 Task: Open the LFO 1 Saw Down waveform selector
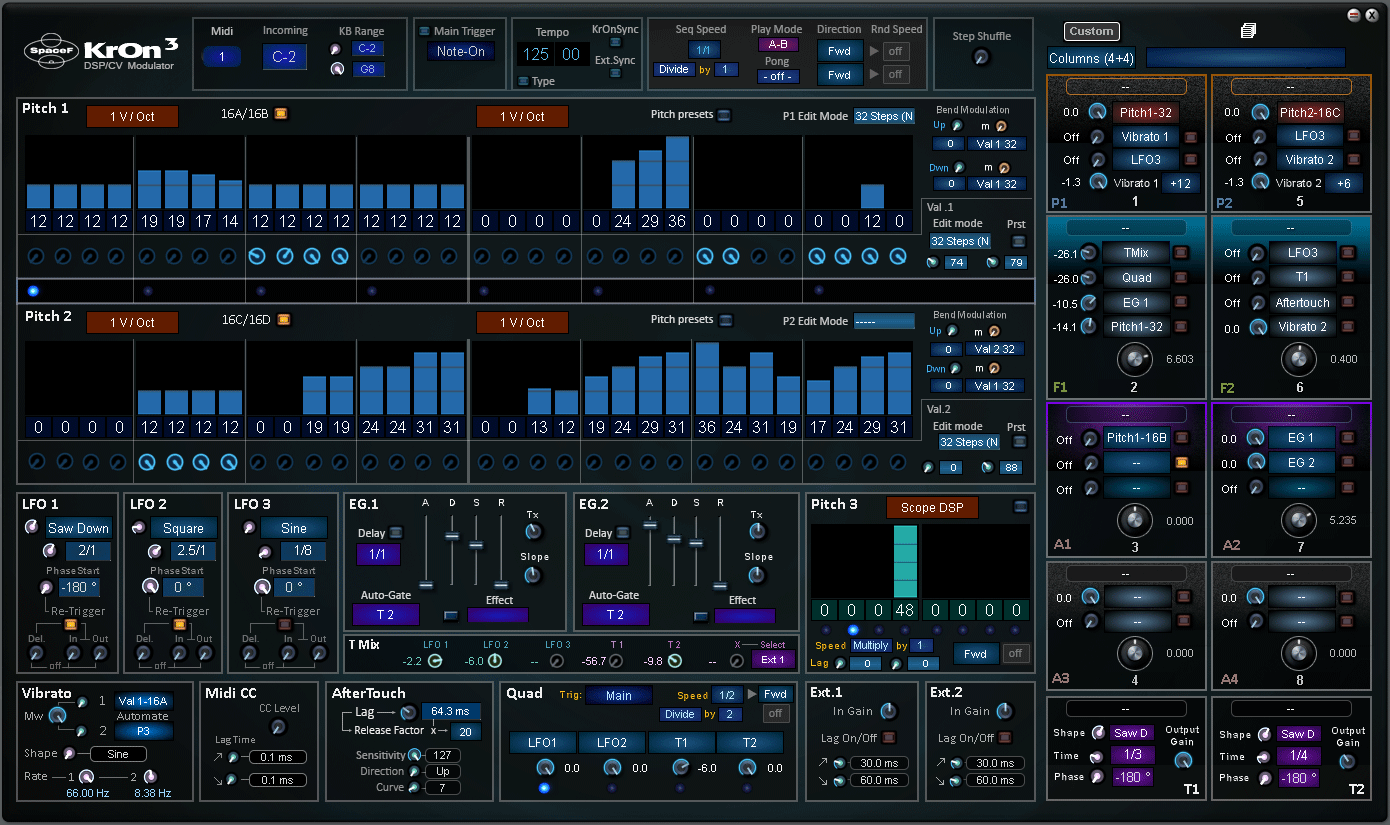coord(79,528)
